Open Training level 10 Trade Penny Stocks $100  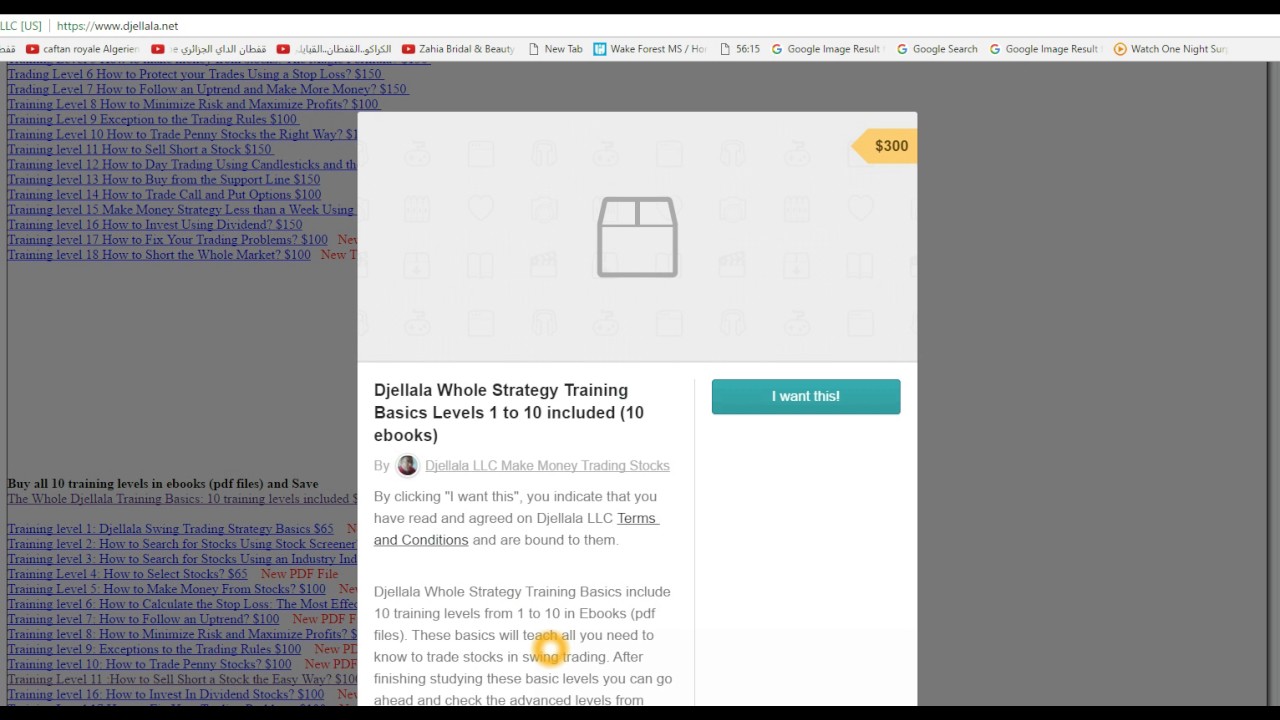150,663
